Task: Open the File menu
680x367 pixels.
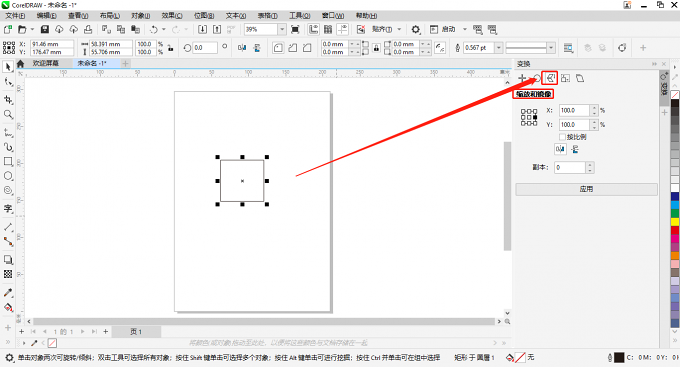Action: (15, 16)
